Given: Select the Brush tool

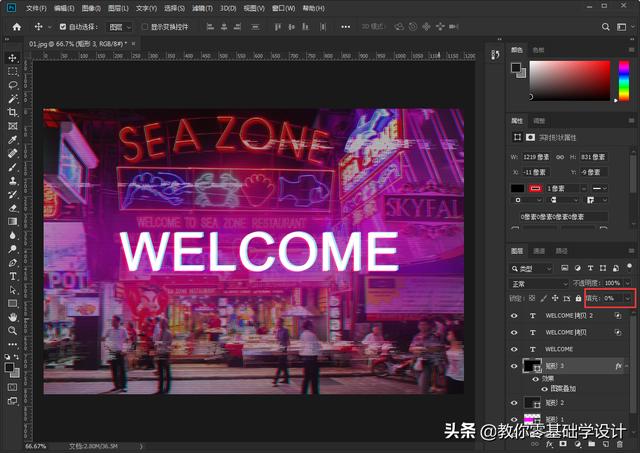Looking at the screenshot, I should coord(12,167).
